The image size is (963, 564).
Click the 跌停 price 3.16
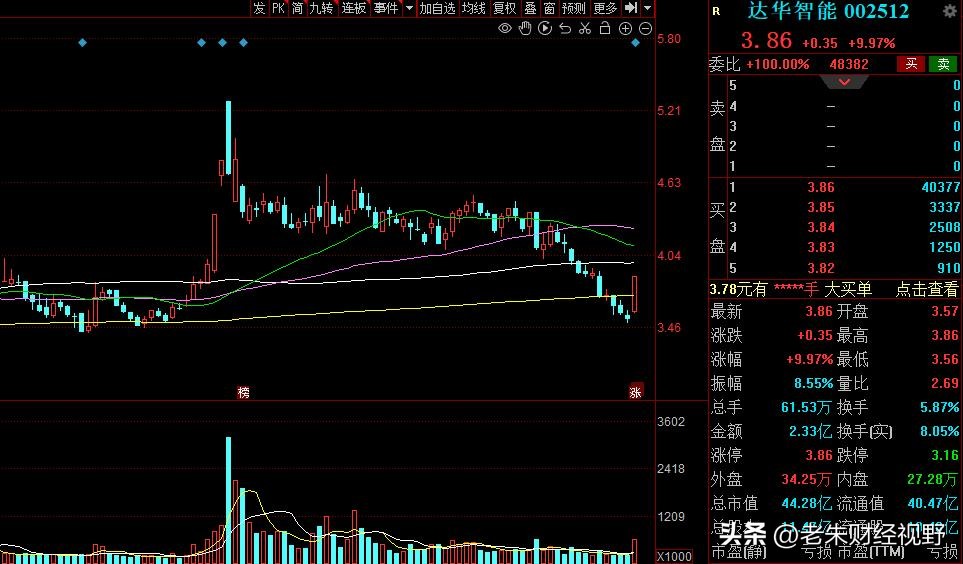(945, 455)
